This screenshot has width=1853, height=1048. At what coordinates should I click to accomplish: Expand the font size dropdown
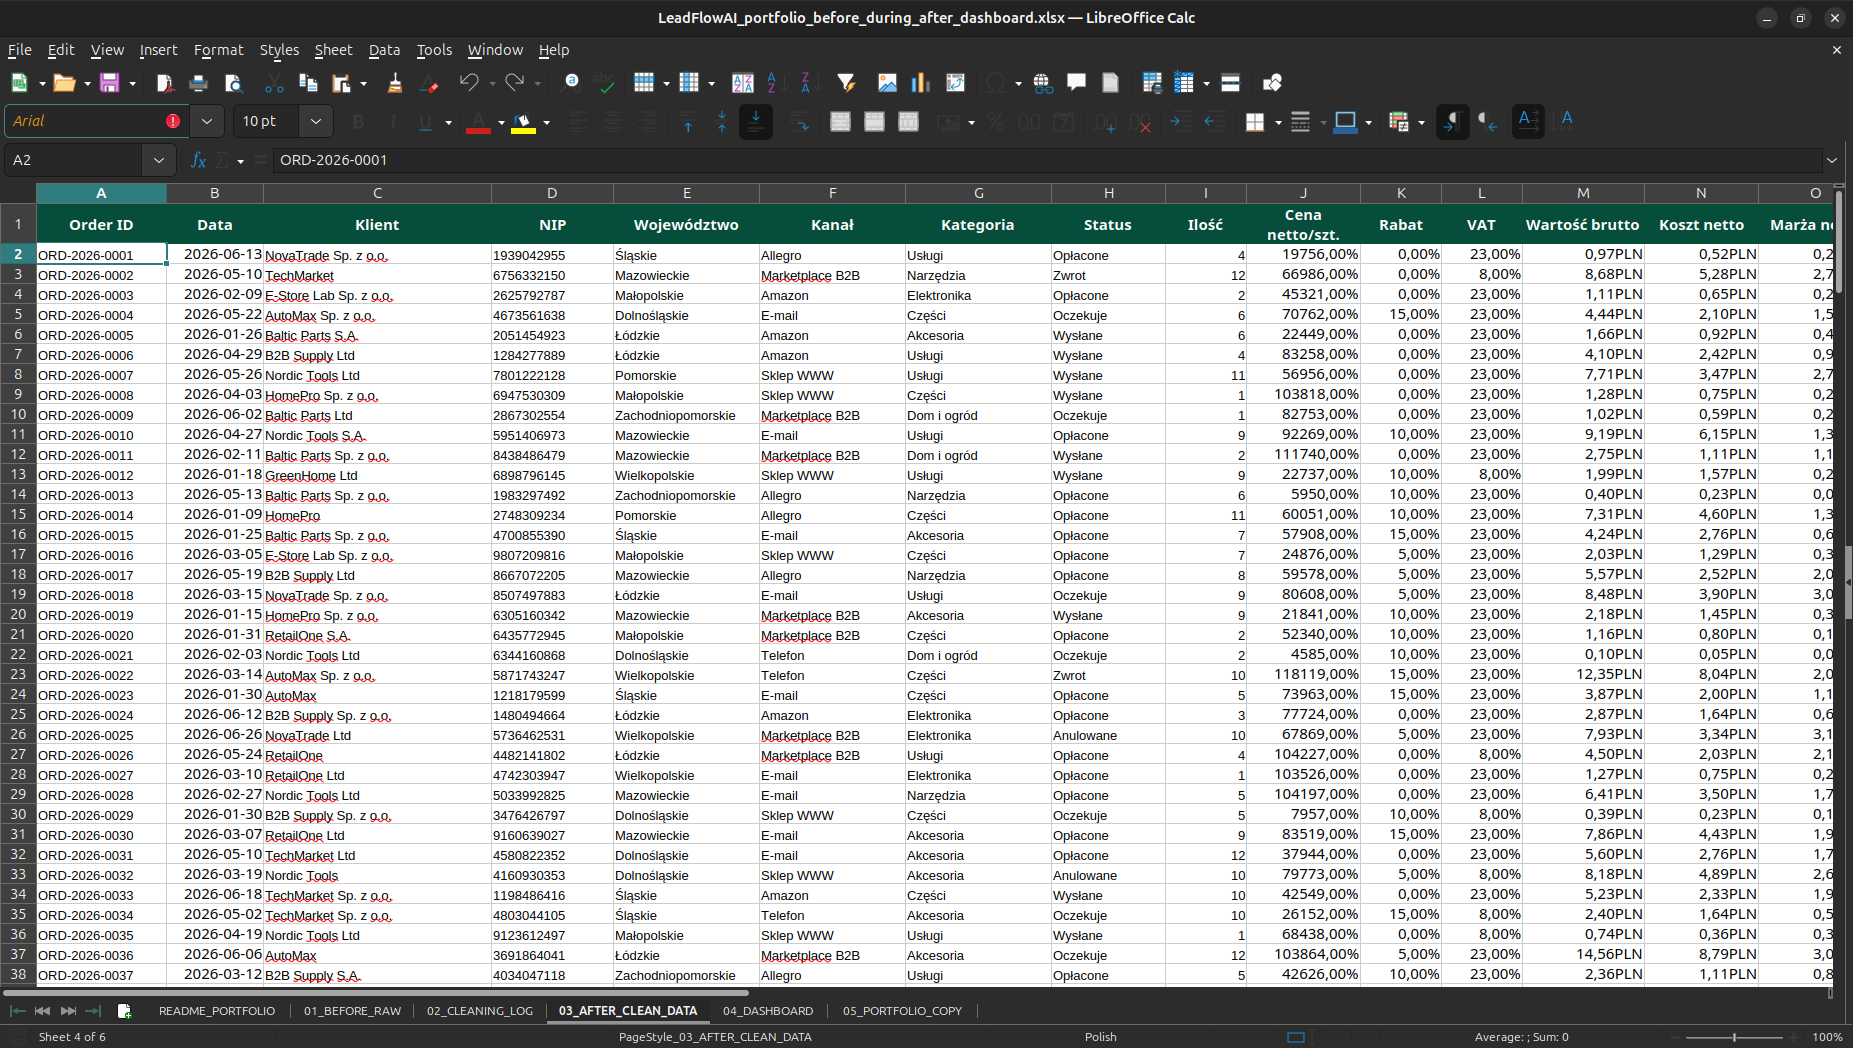(x=316, y=121)
